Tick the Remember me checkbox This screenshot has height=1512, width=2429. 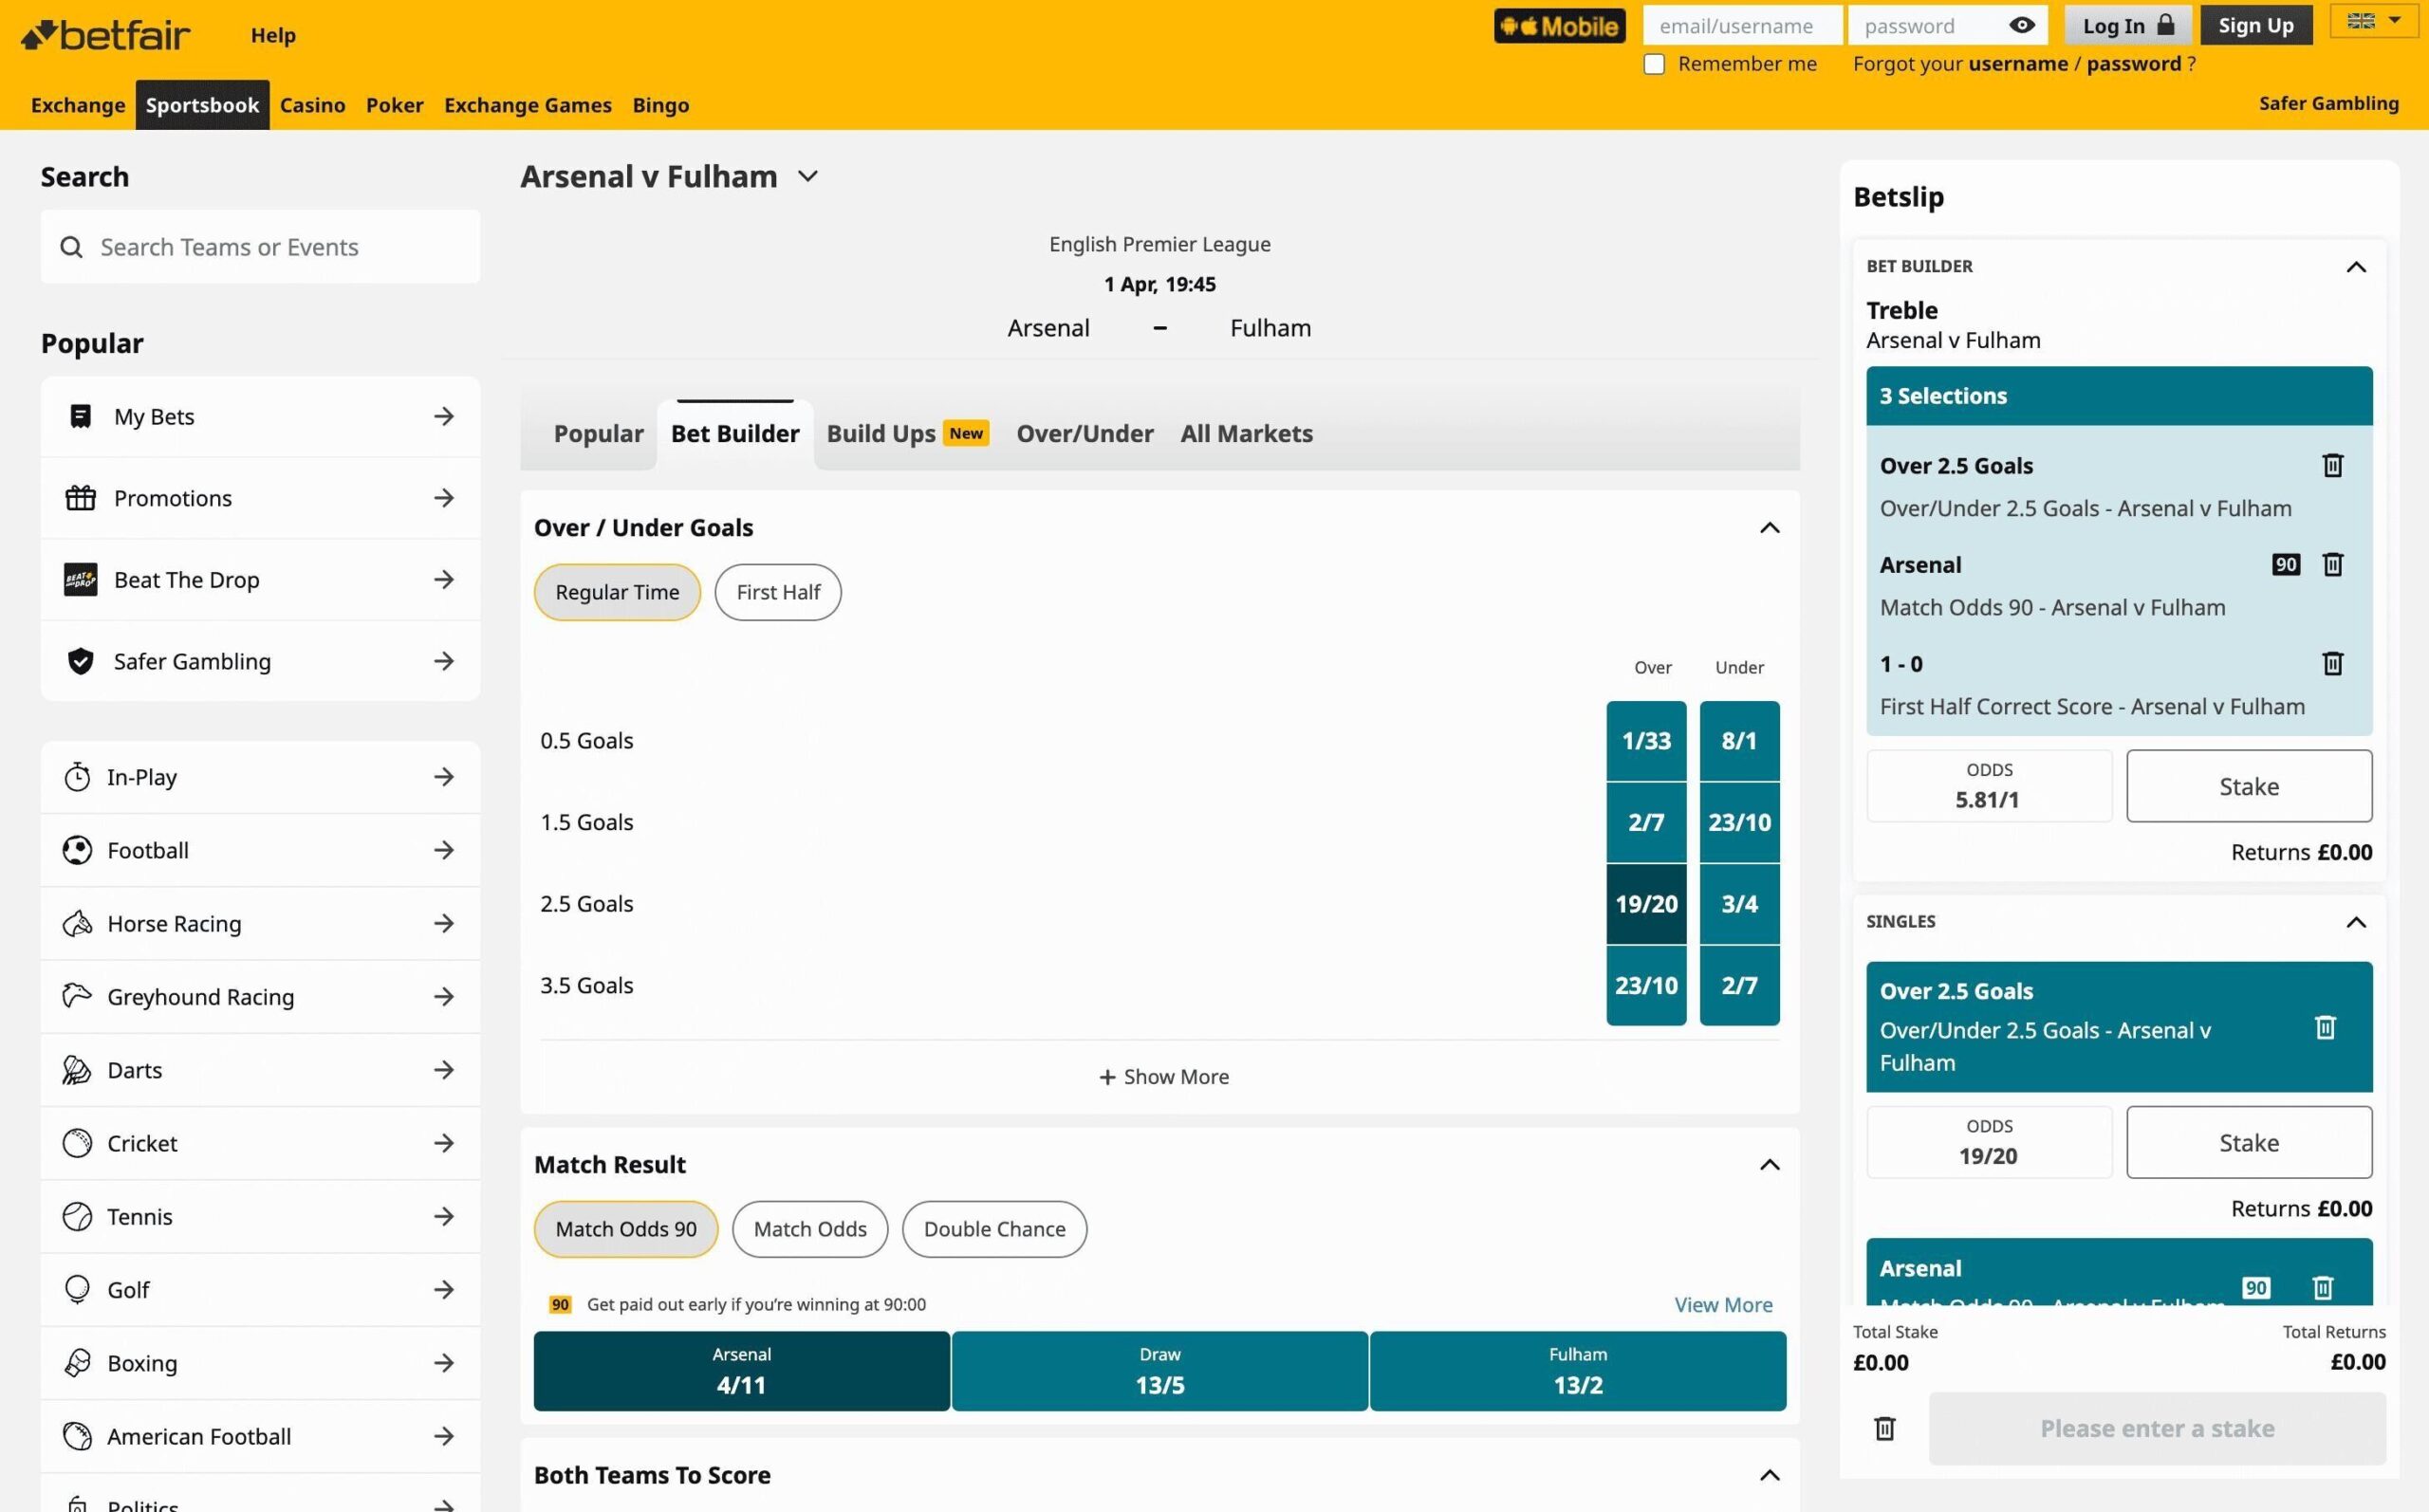tap(1654, 64)
